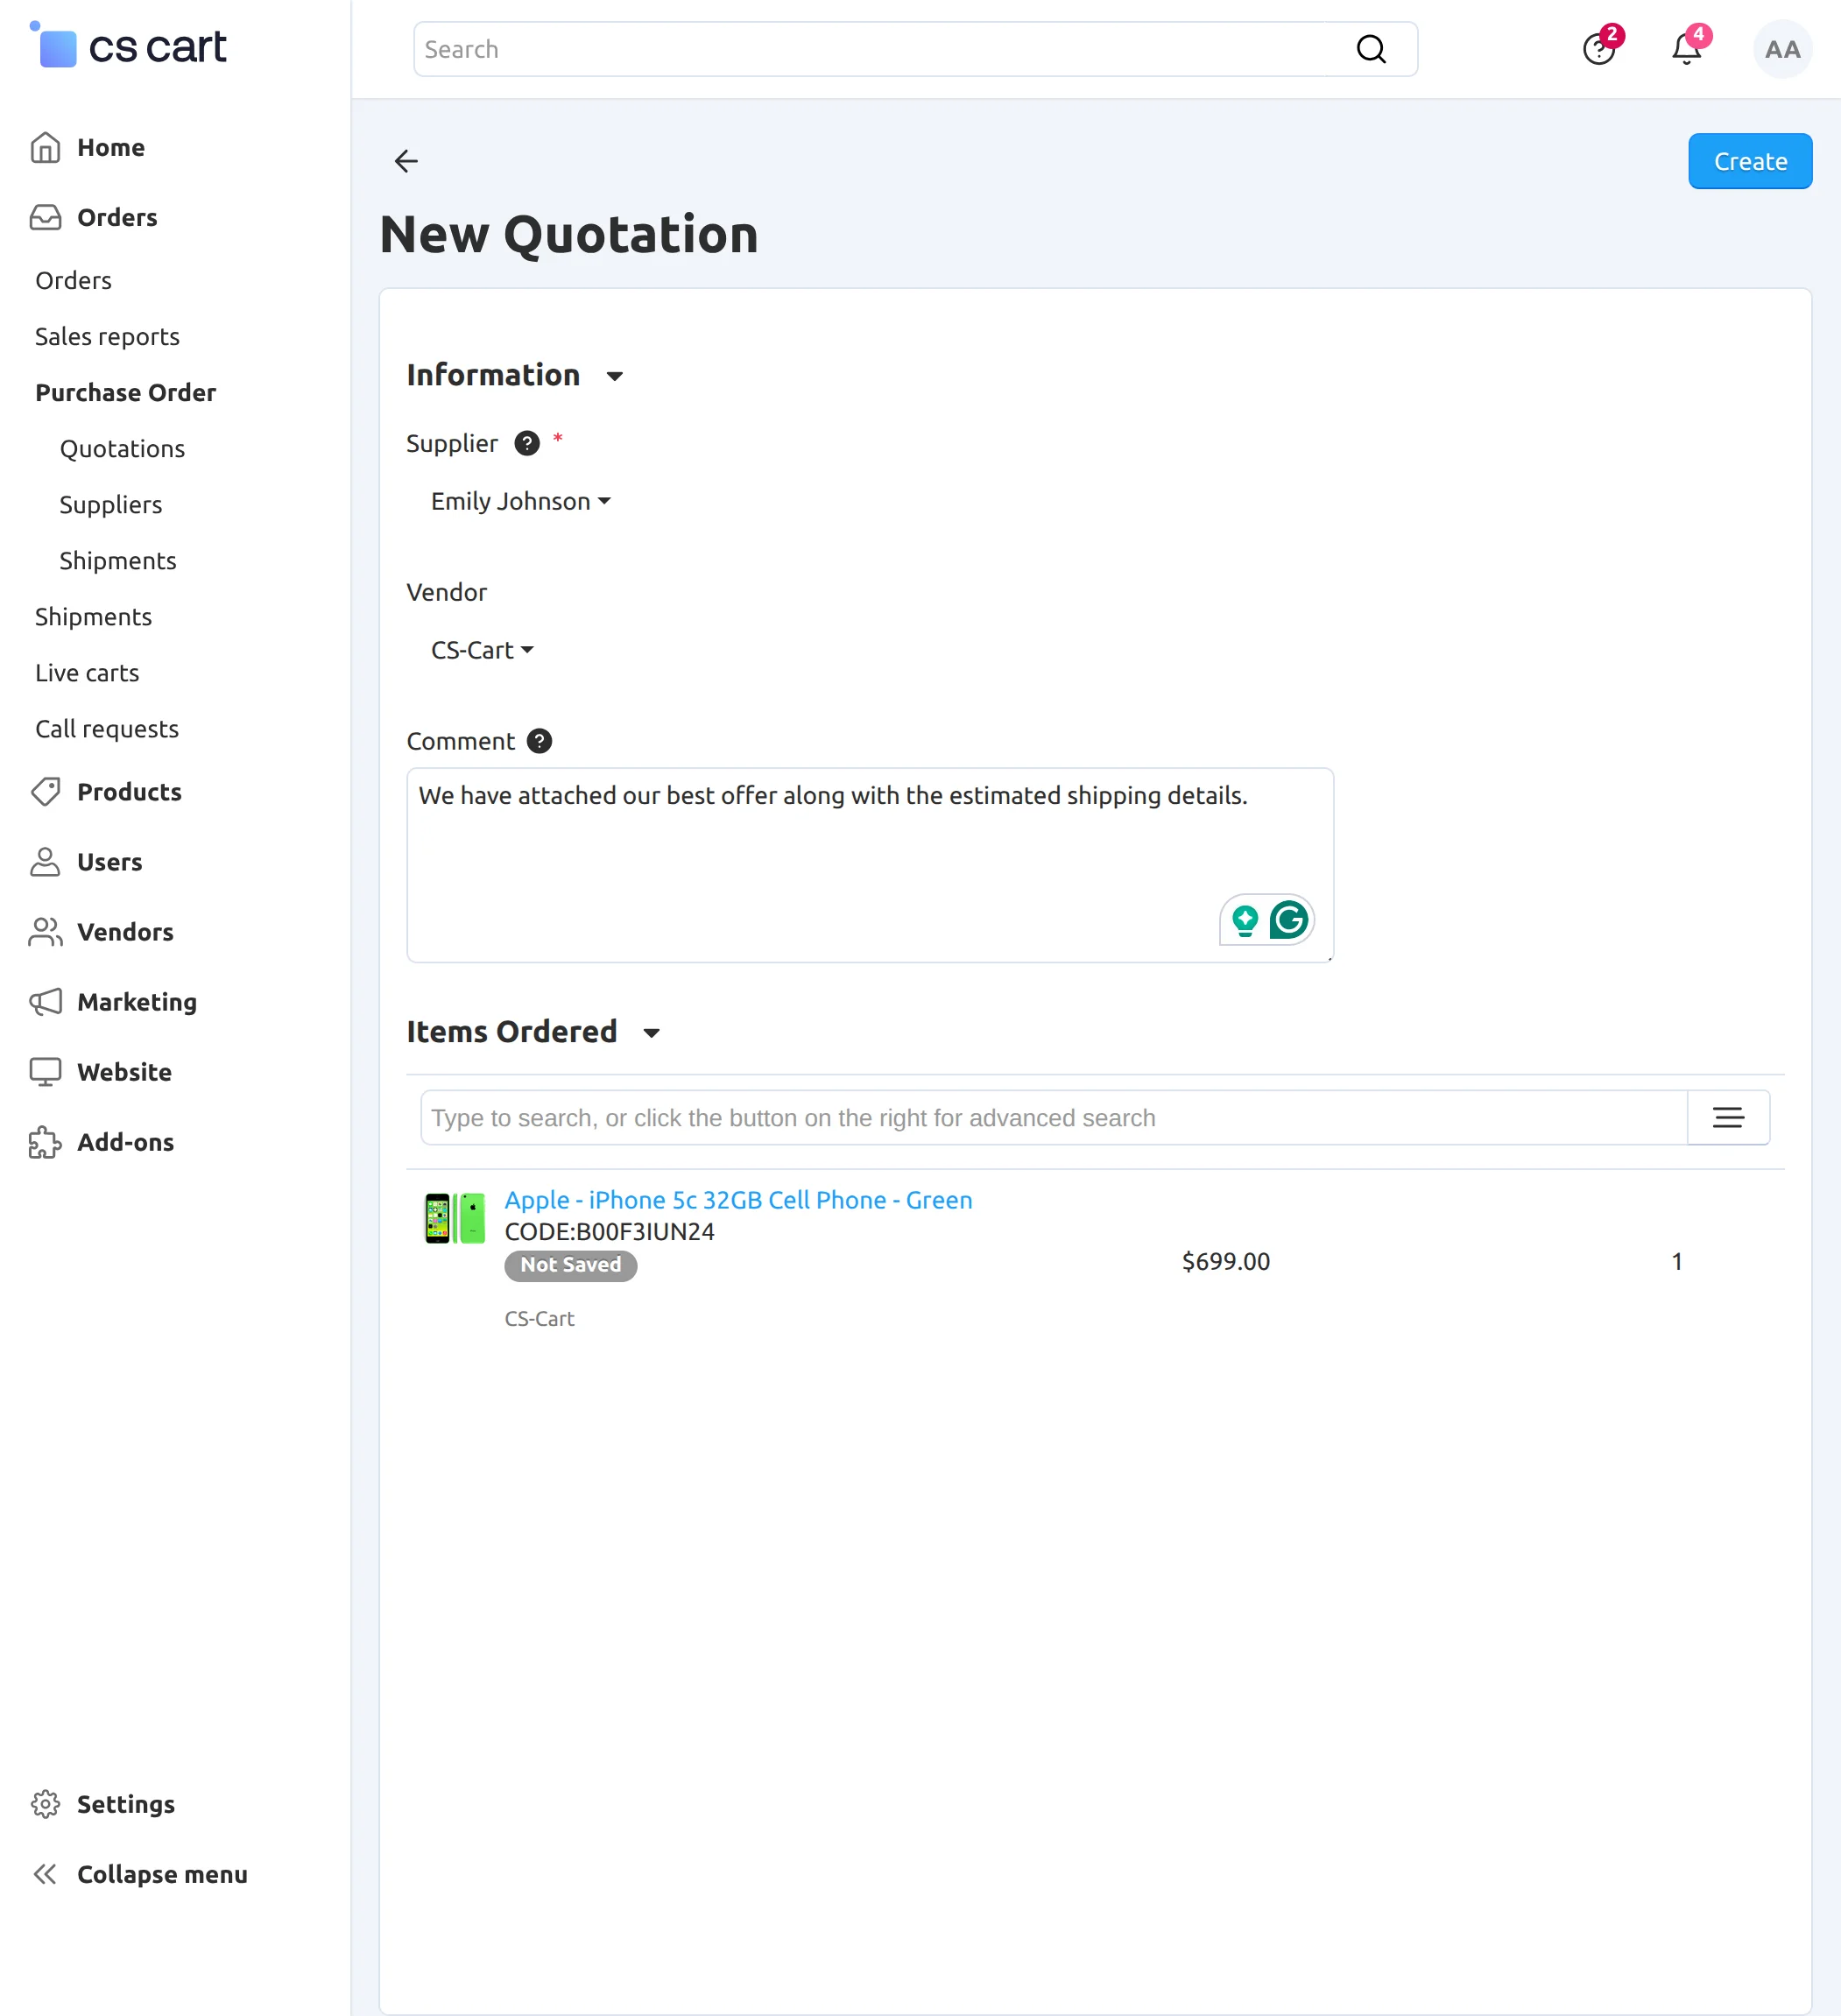This screenshot has height=2016, width=1841.
Task: Open the Products menu
Action: point(129,792)
